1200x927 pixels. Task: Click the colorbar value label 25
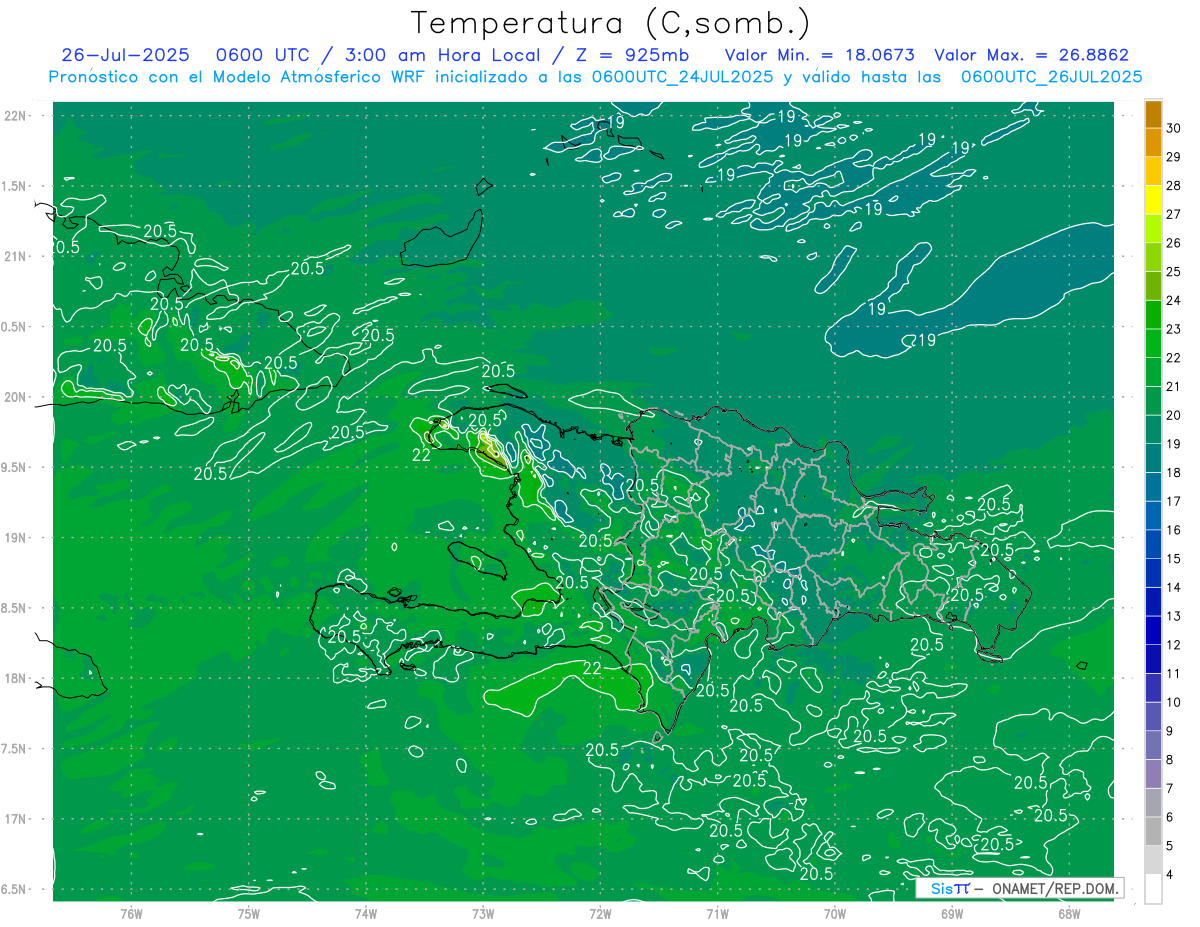(1174, 271)
